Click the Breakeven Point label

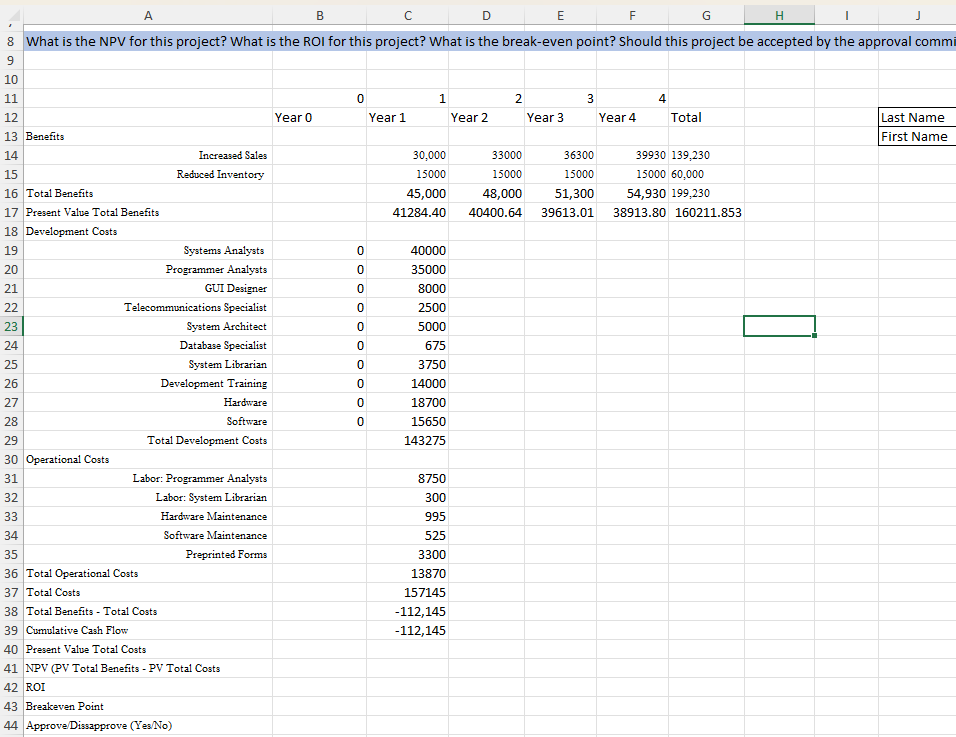64,706
